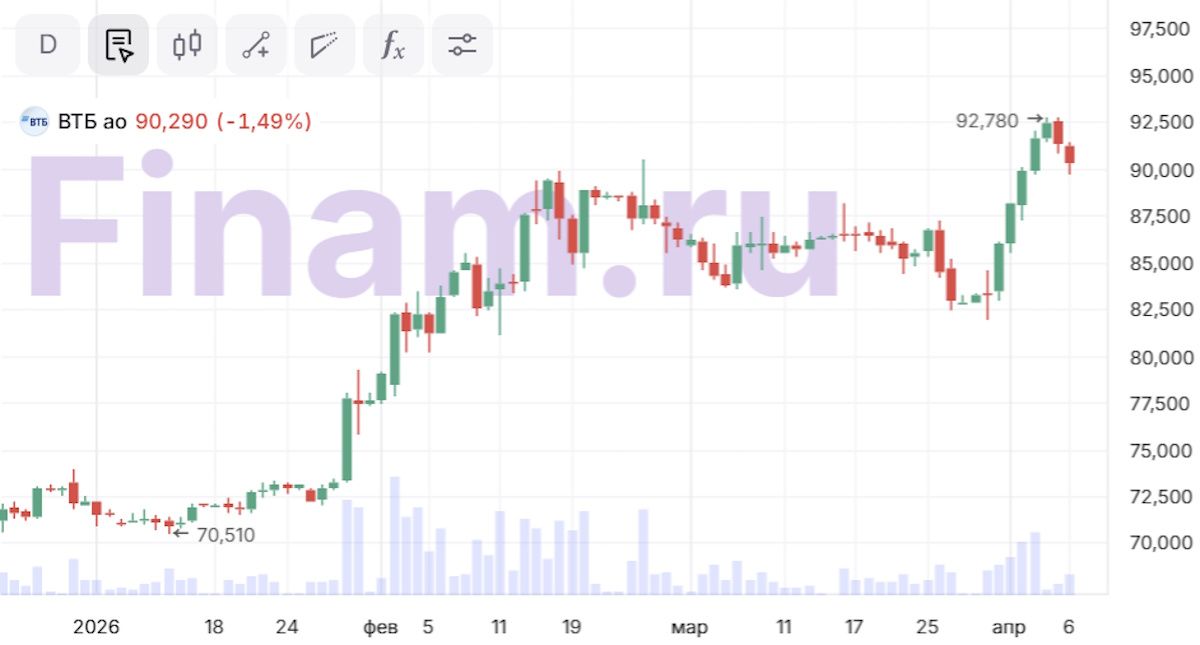Click the 70,510 low price label

[225, 535]
